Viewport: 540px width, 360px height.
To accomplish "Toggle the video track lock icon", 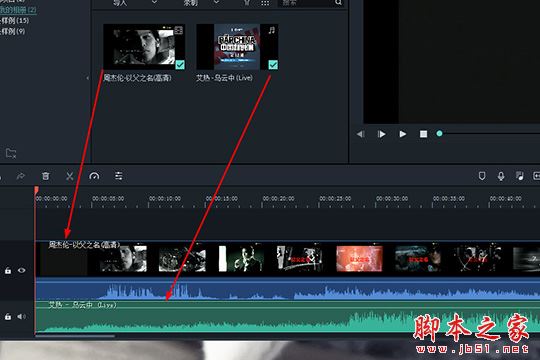I will [x=8, y=271].
